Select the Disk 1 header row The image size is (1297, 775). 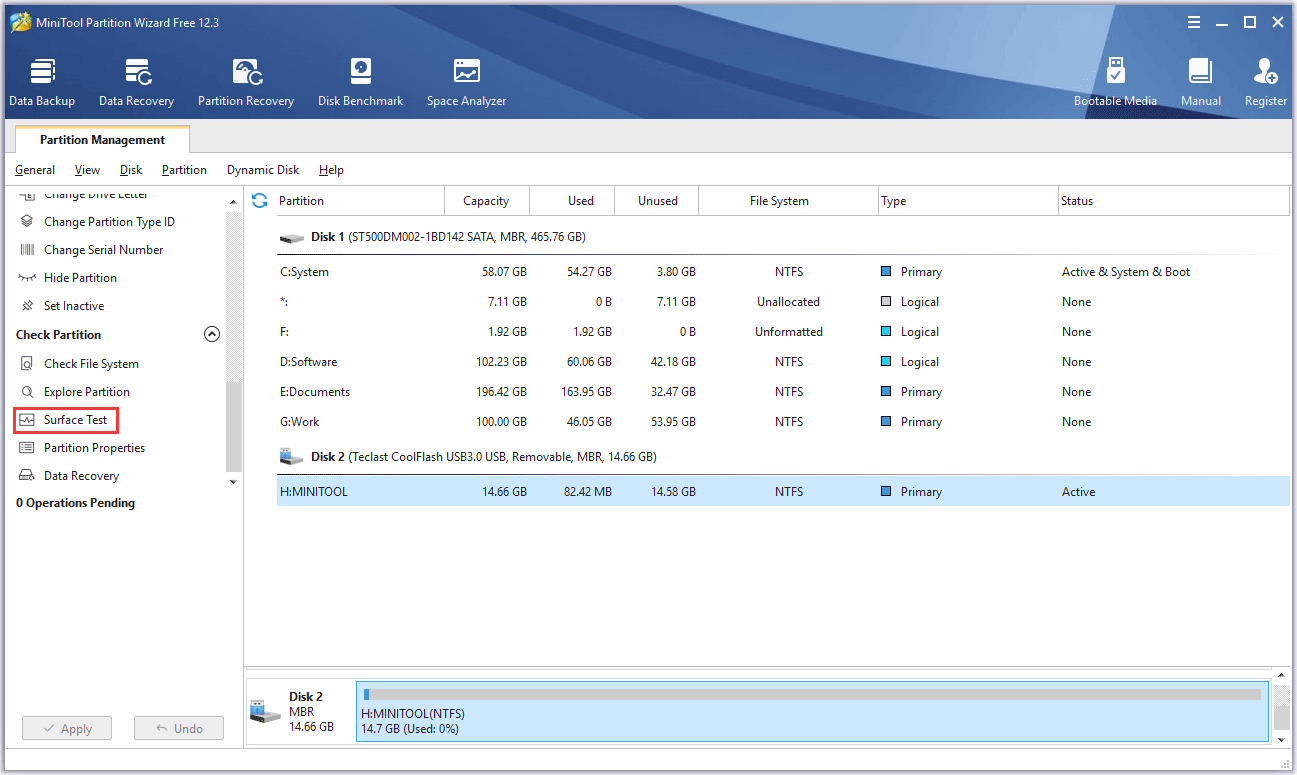click(x=783, y=237)
